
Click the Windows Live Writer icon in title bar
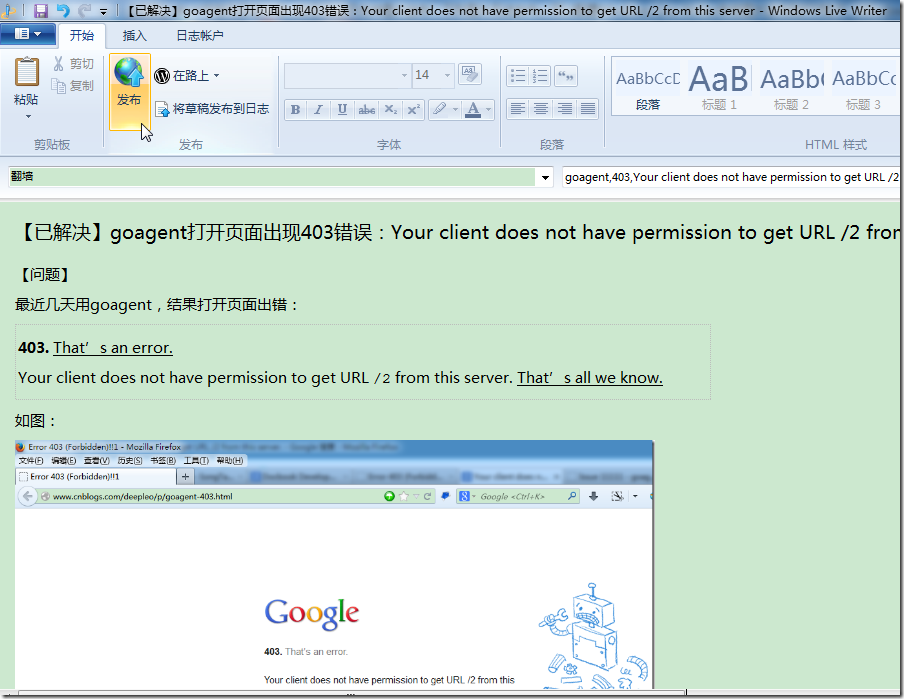tap(8, 10)
